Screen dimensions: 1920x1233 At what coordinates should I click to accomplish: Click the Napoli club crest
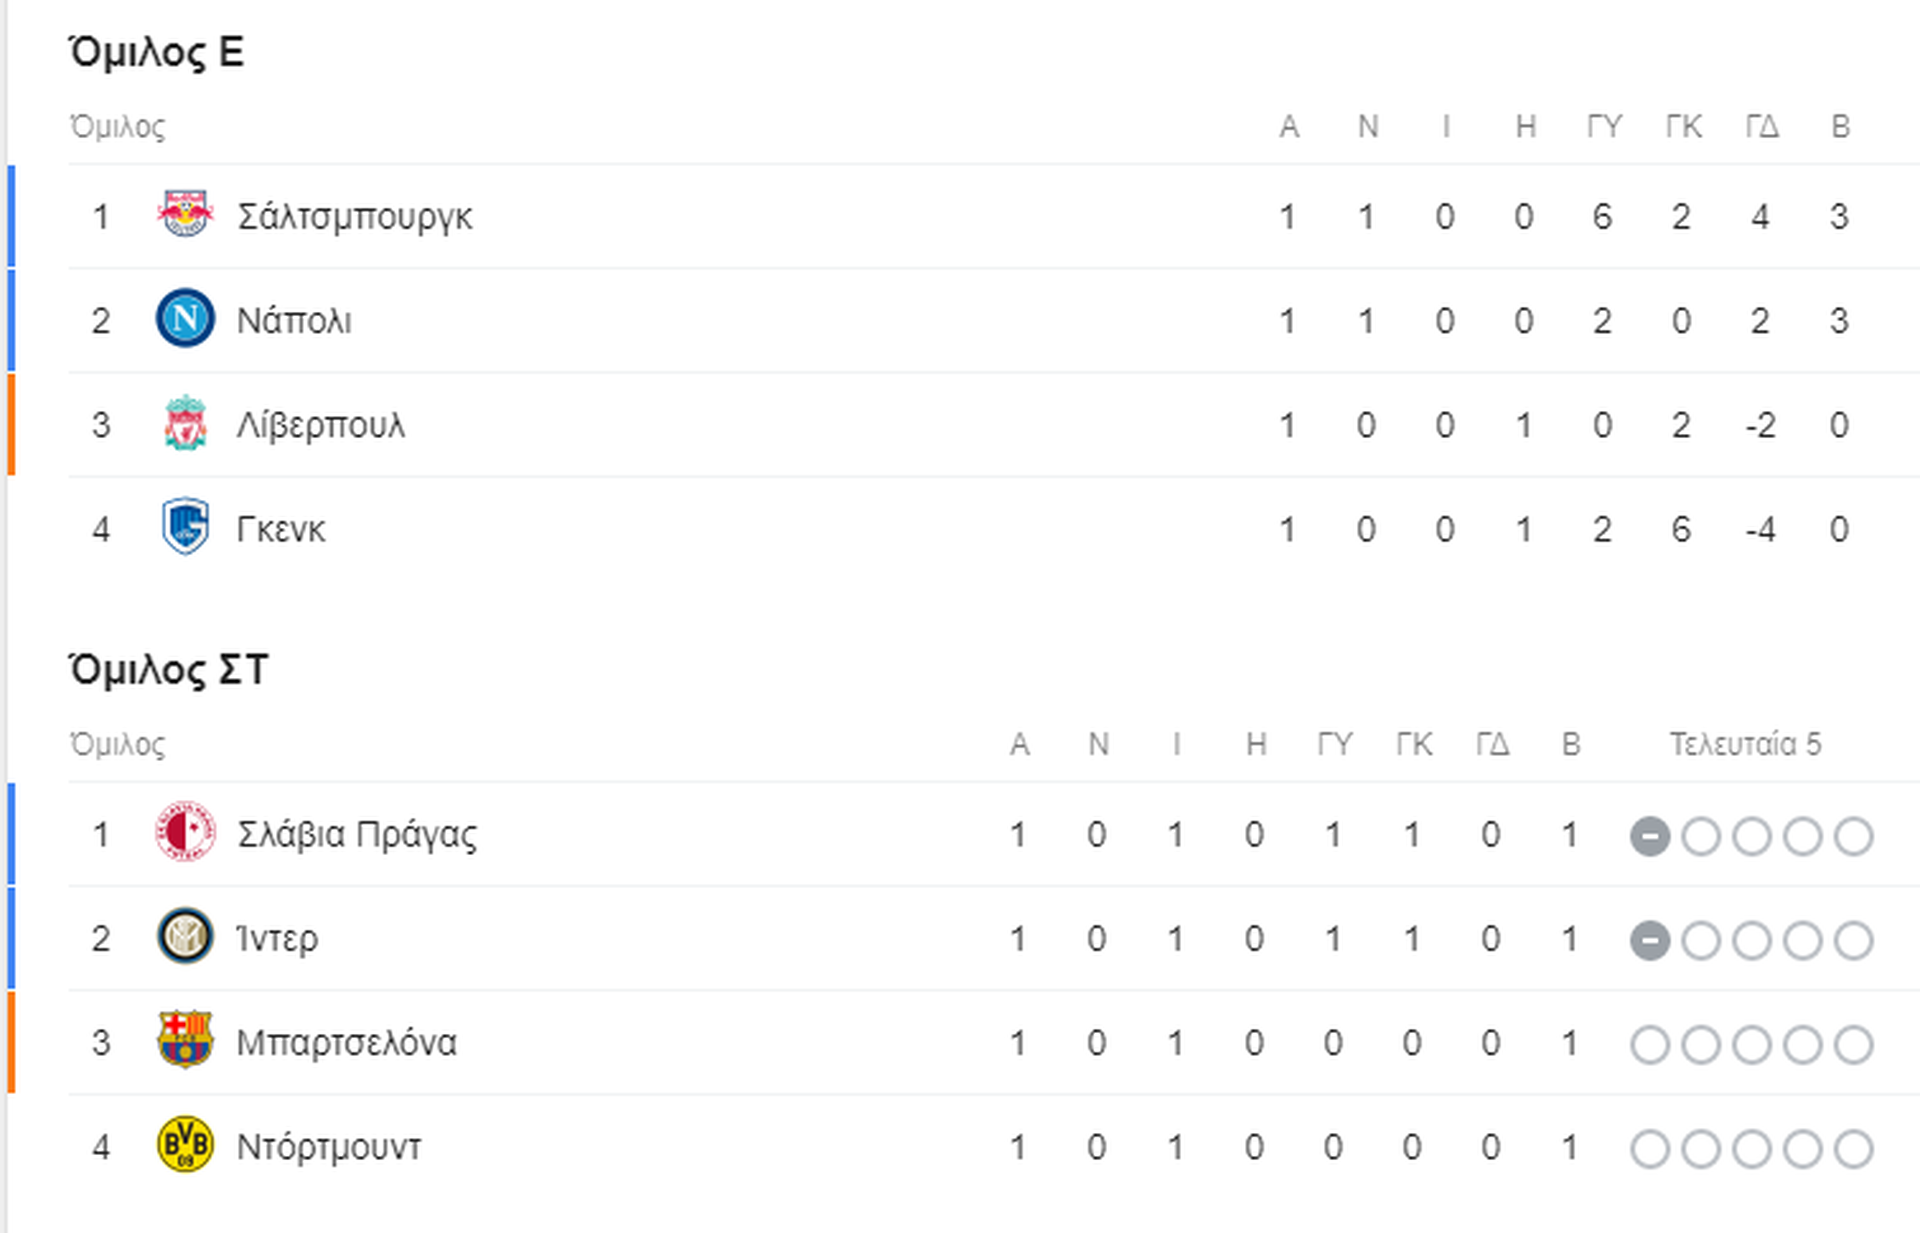click(x=185, y=319)
